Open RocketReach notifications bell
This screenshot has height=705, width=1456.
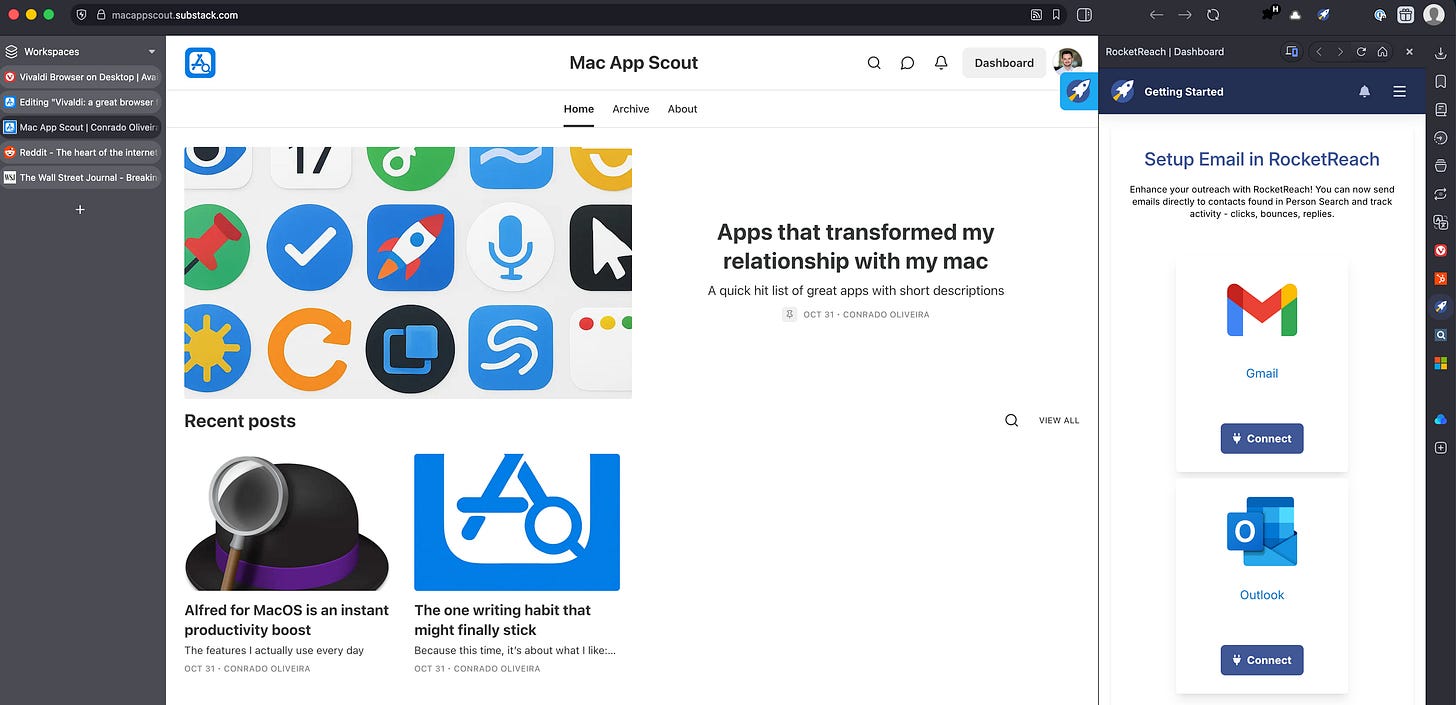click(x=1364, y=91)
